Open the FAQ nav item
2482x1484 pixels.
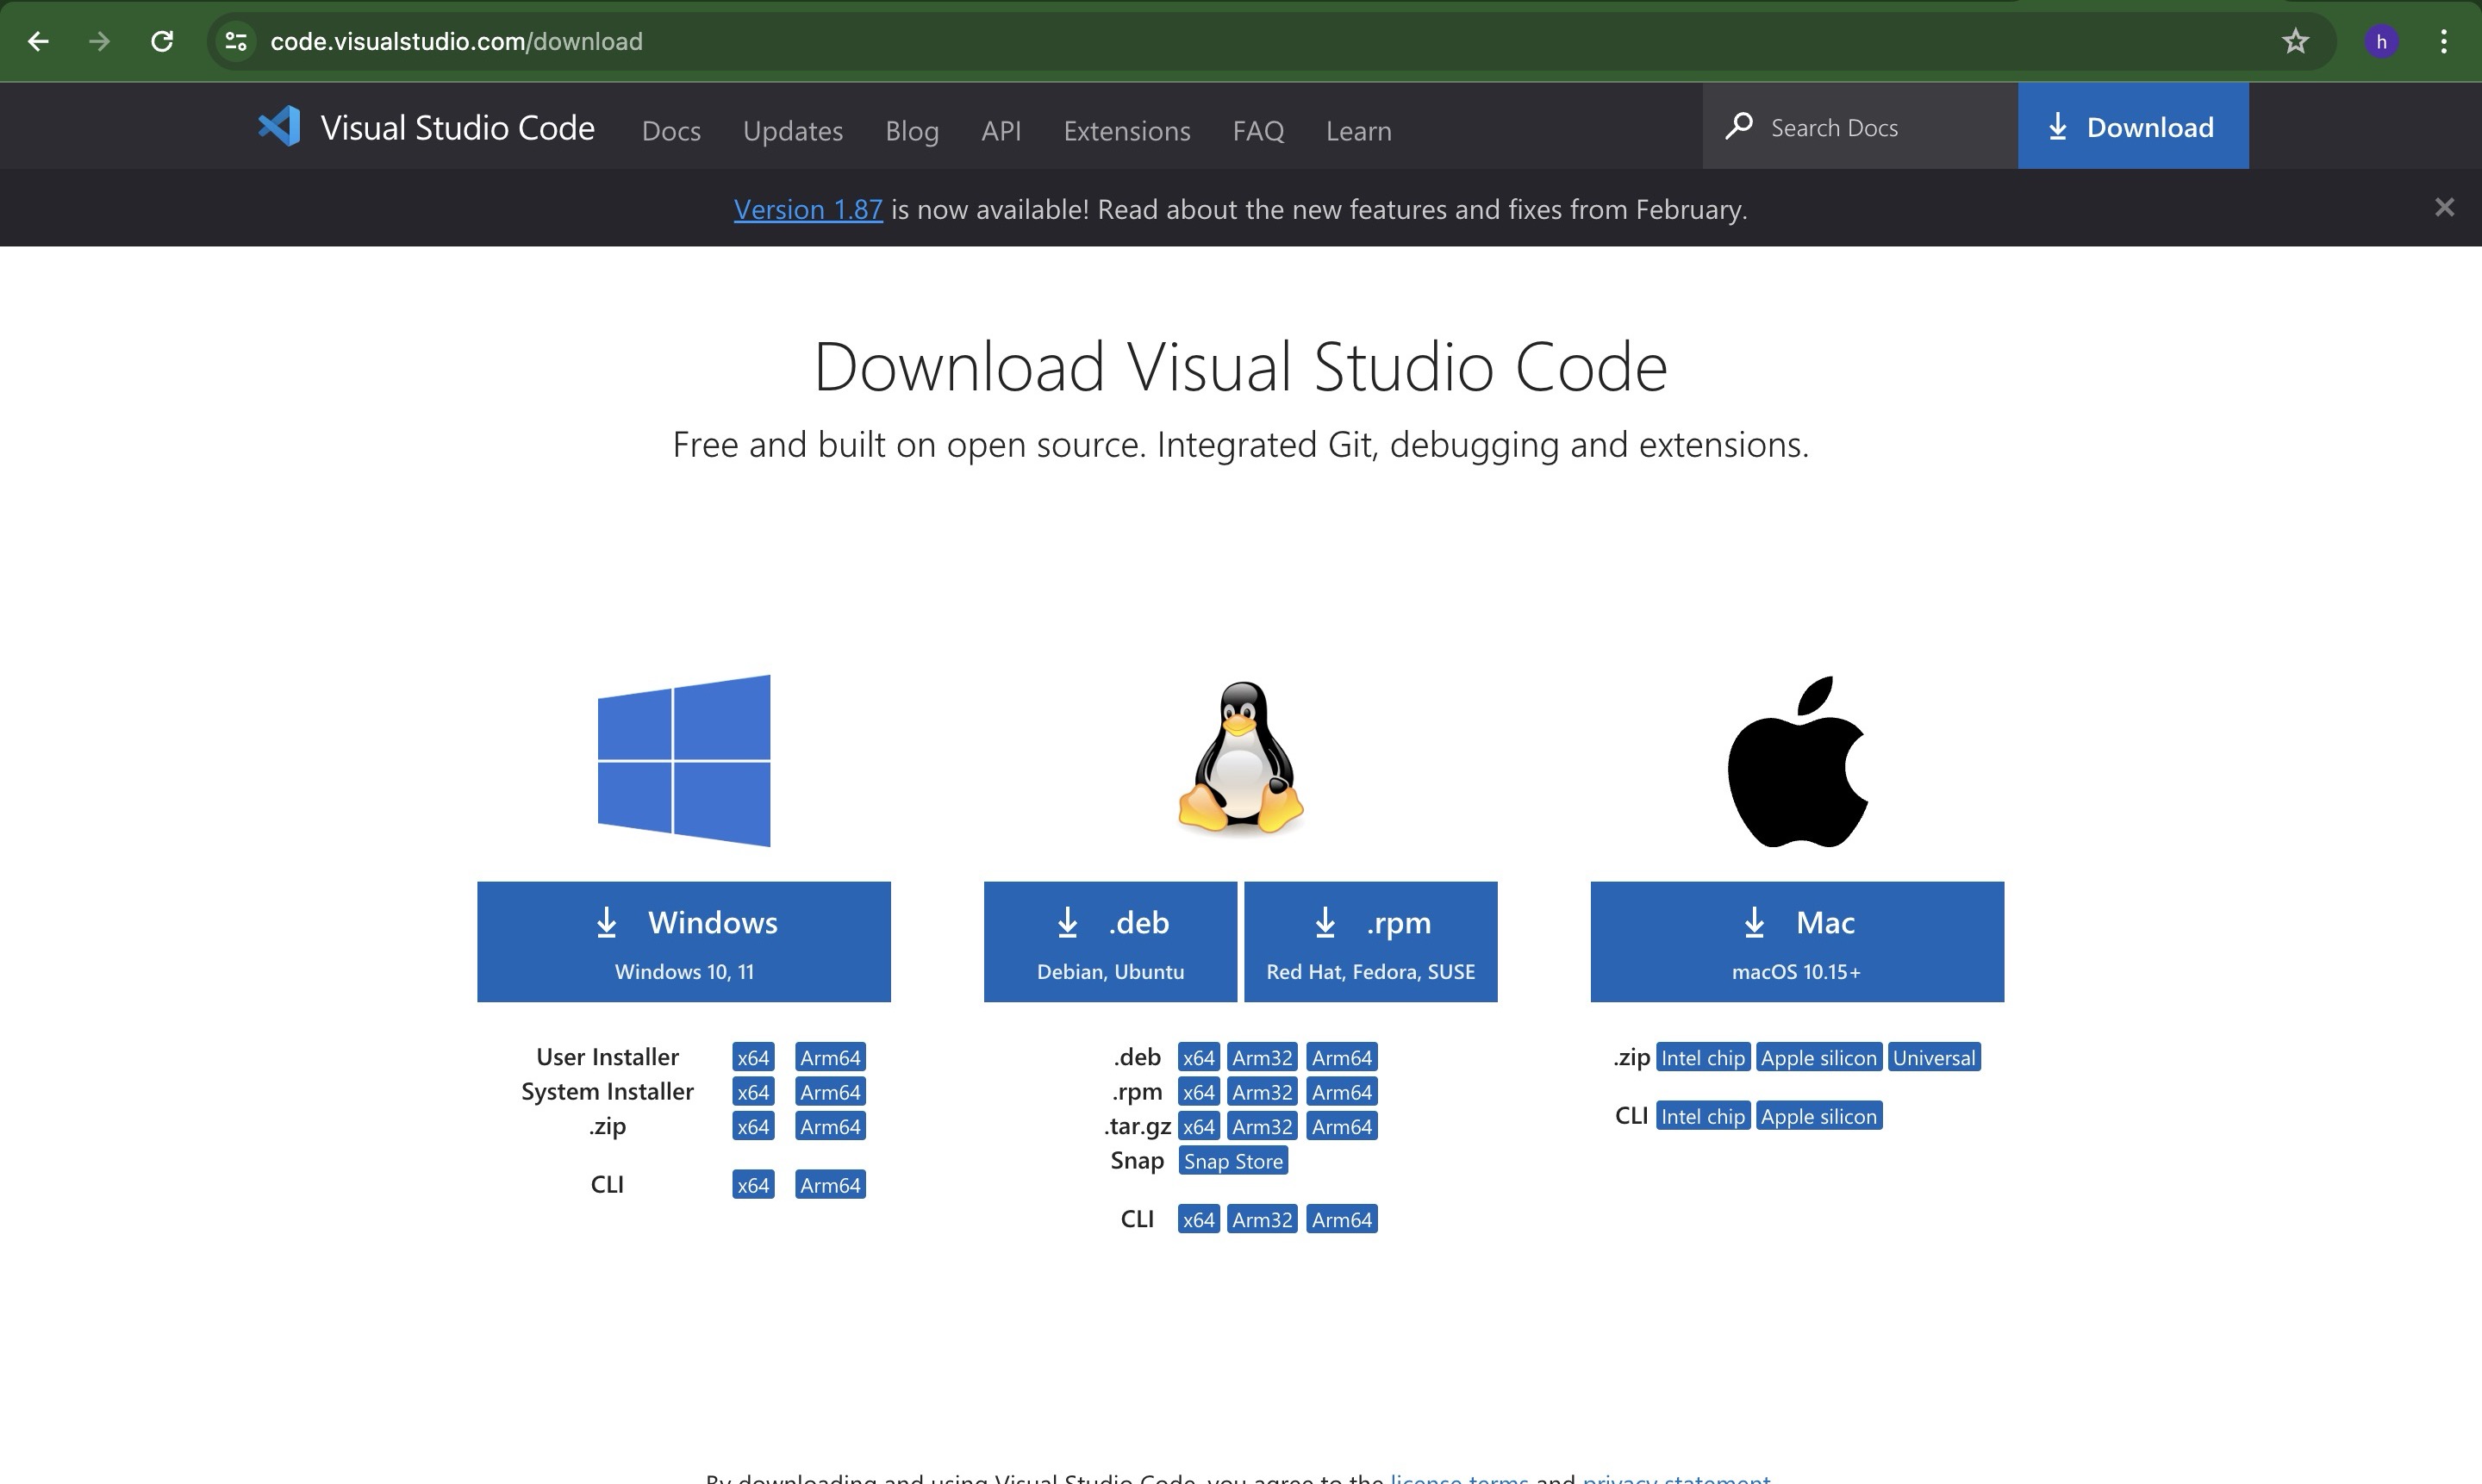1258,131
